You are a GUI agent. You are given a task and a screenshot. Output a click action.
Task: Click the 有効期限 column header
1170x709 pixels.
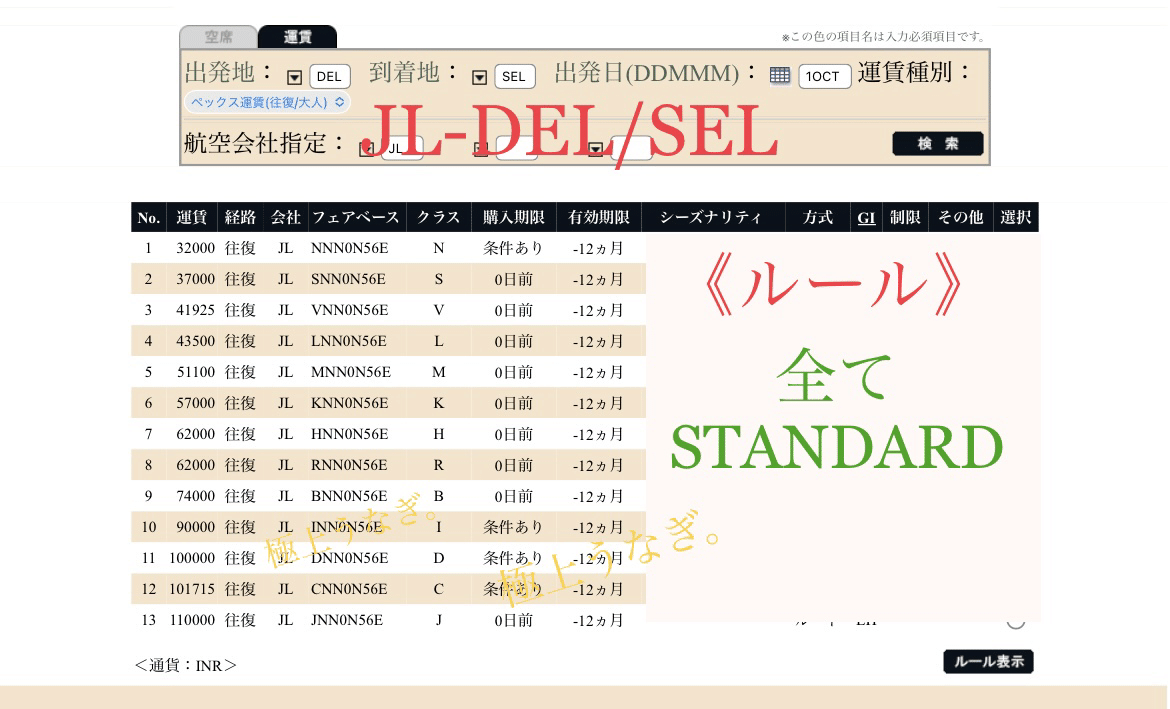pos(598,217)
